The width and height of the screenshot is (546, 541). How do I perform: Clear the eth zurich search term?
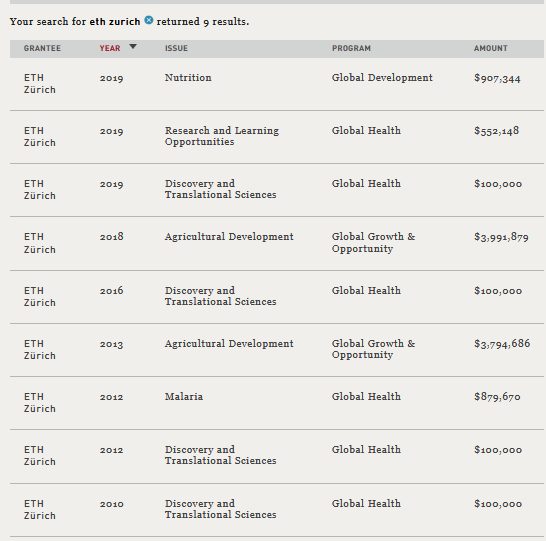(x=149, y=20)
